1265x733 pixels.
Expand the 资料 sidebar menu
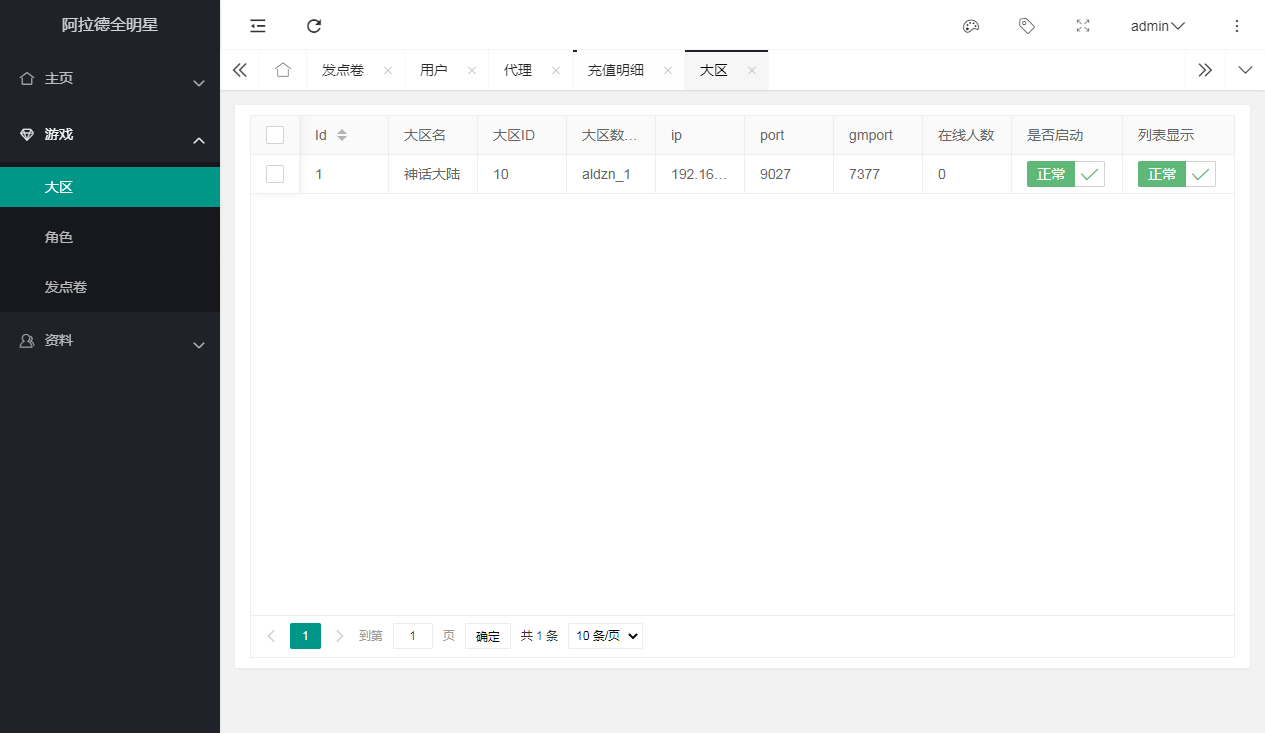[110, 341]
